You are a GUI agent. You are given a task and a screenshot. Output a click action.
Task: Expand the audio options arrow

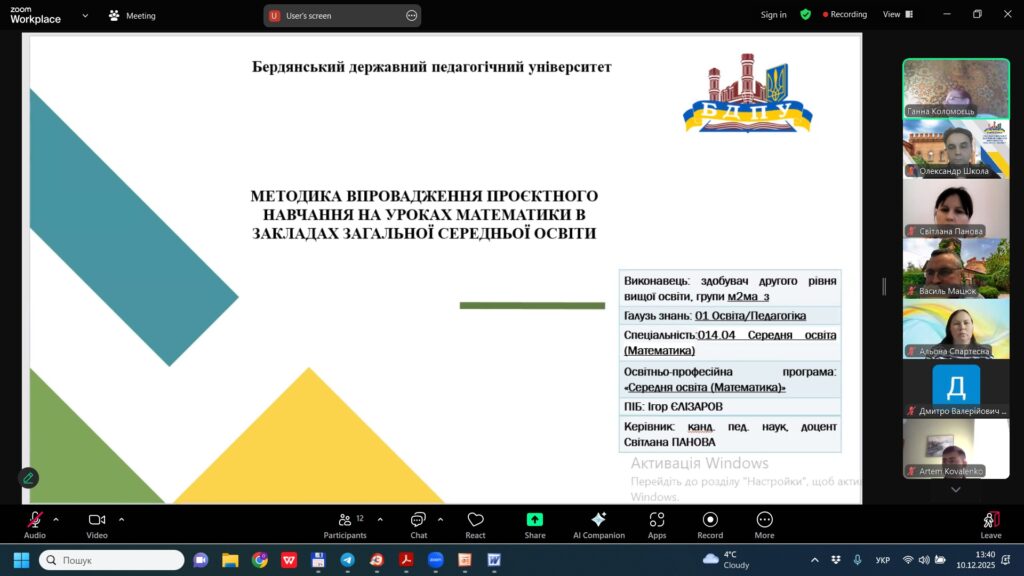(56, 519)
